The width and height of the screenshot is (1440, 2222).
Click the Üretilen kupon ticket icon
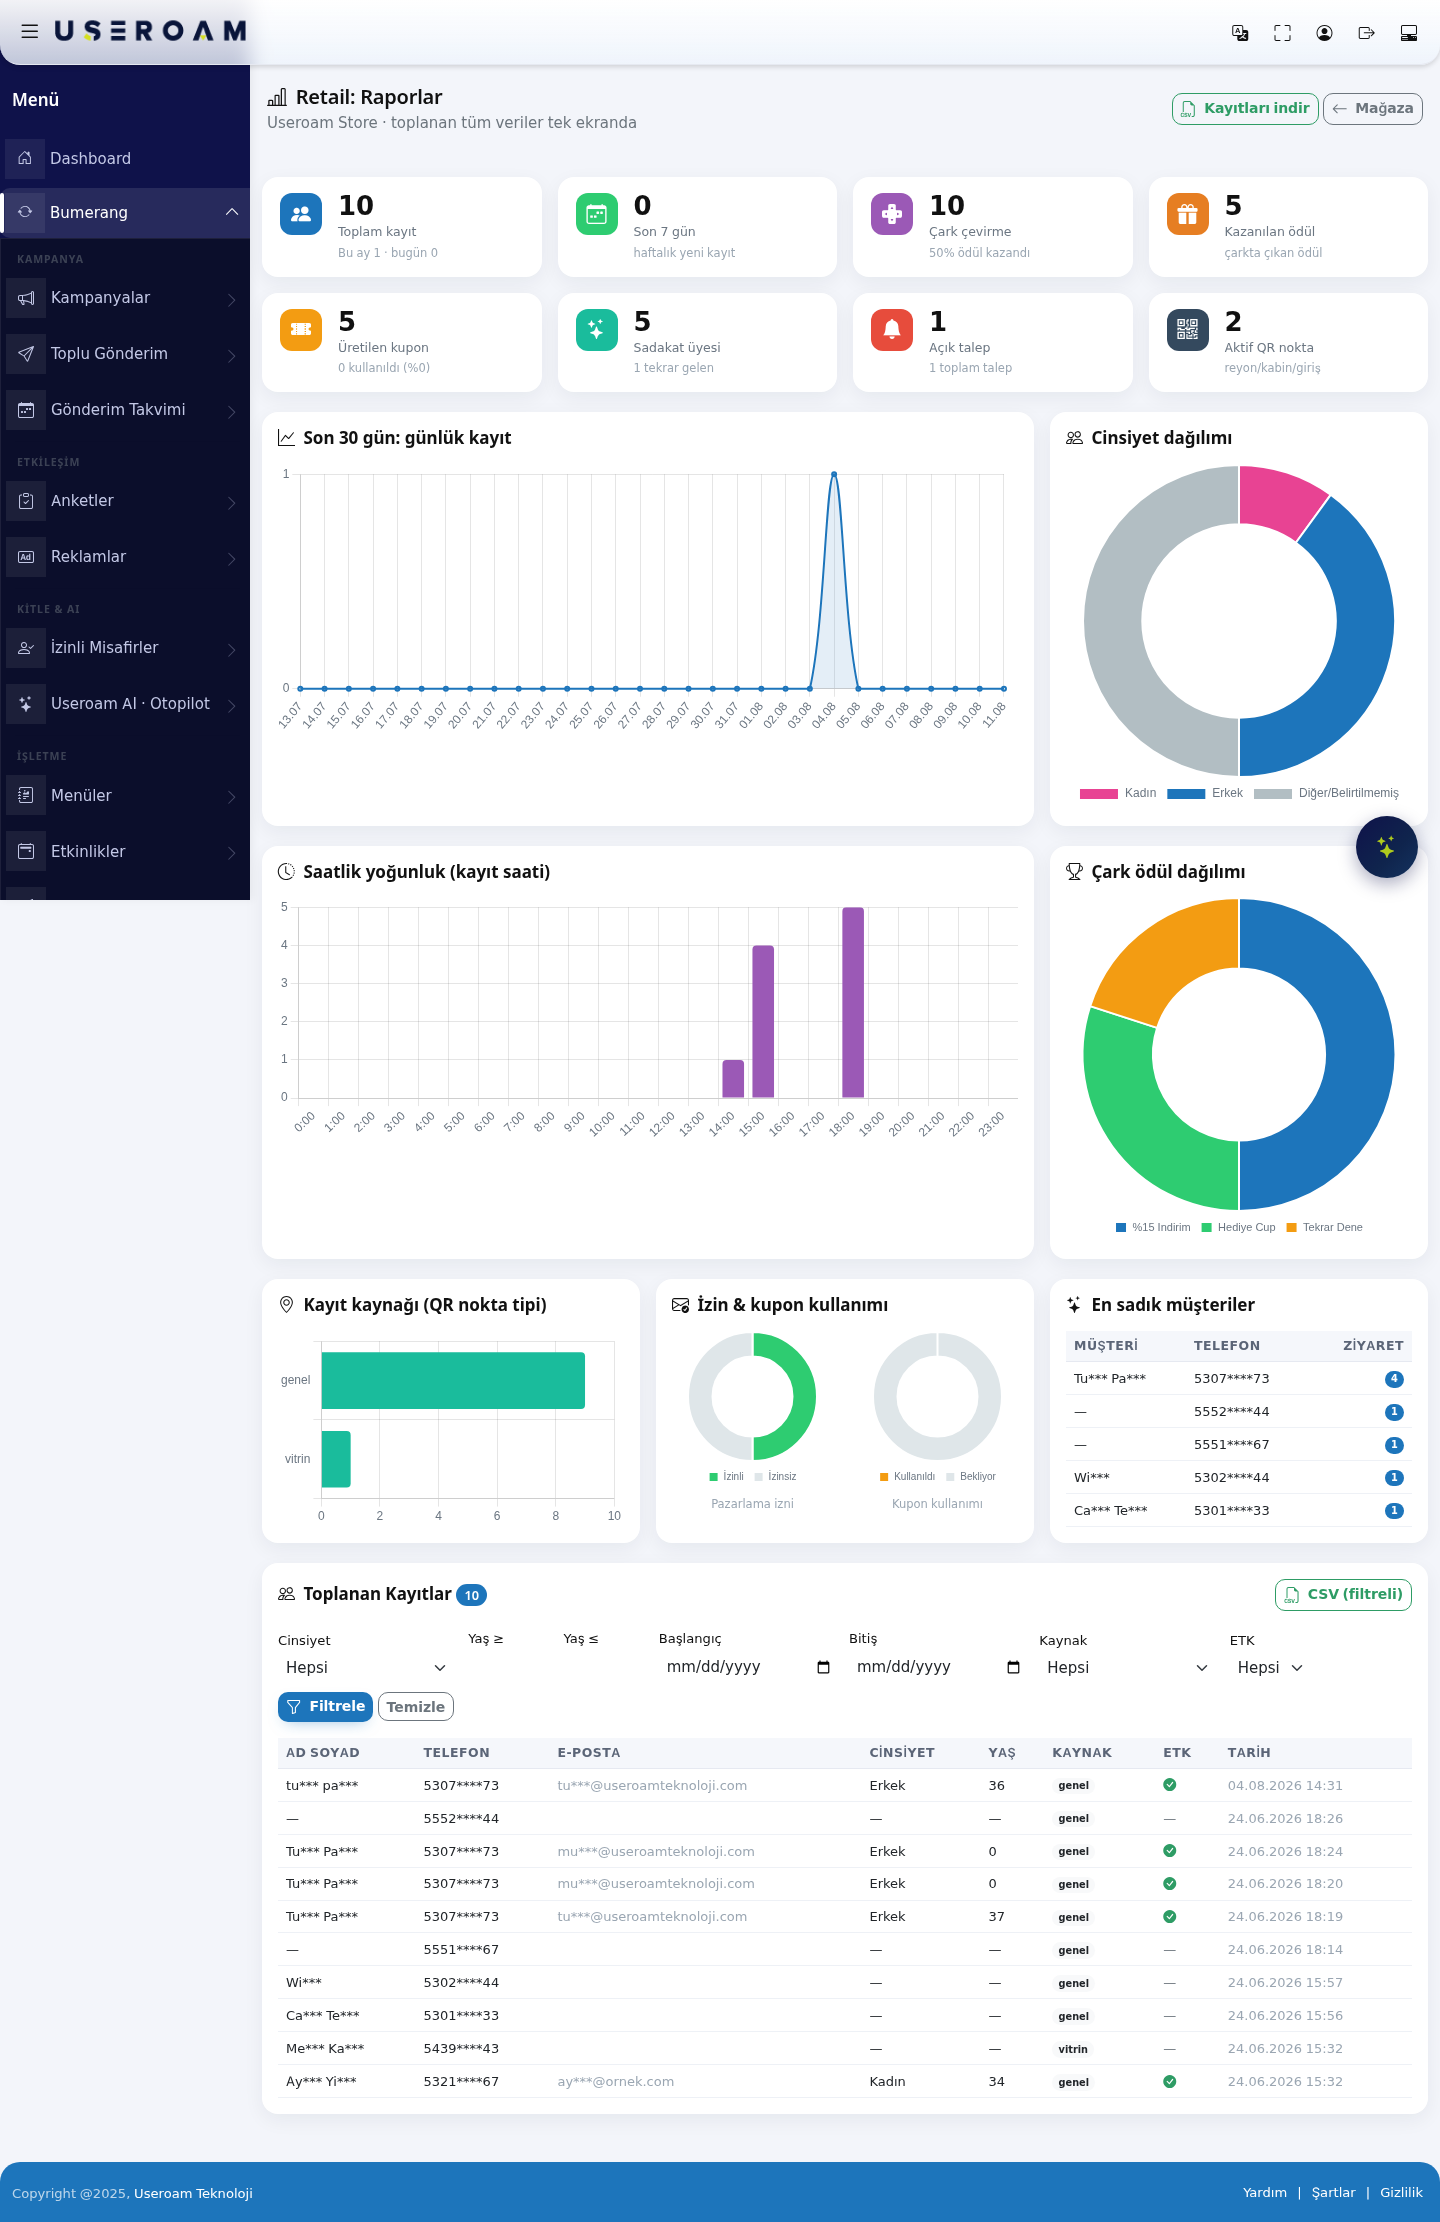click(300, 330)
